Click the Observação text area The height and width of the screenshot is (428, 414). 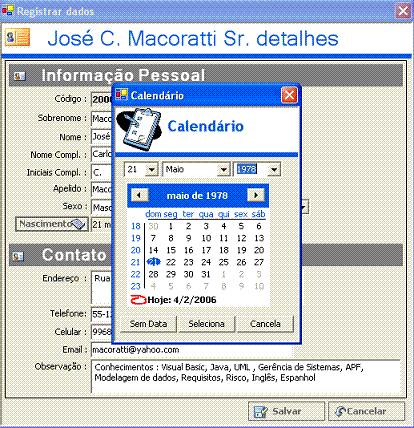[246, 377]
